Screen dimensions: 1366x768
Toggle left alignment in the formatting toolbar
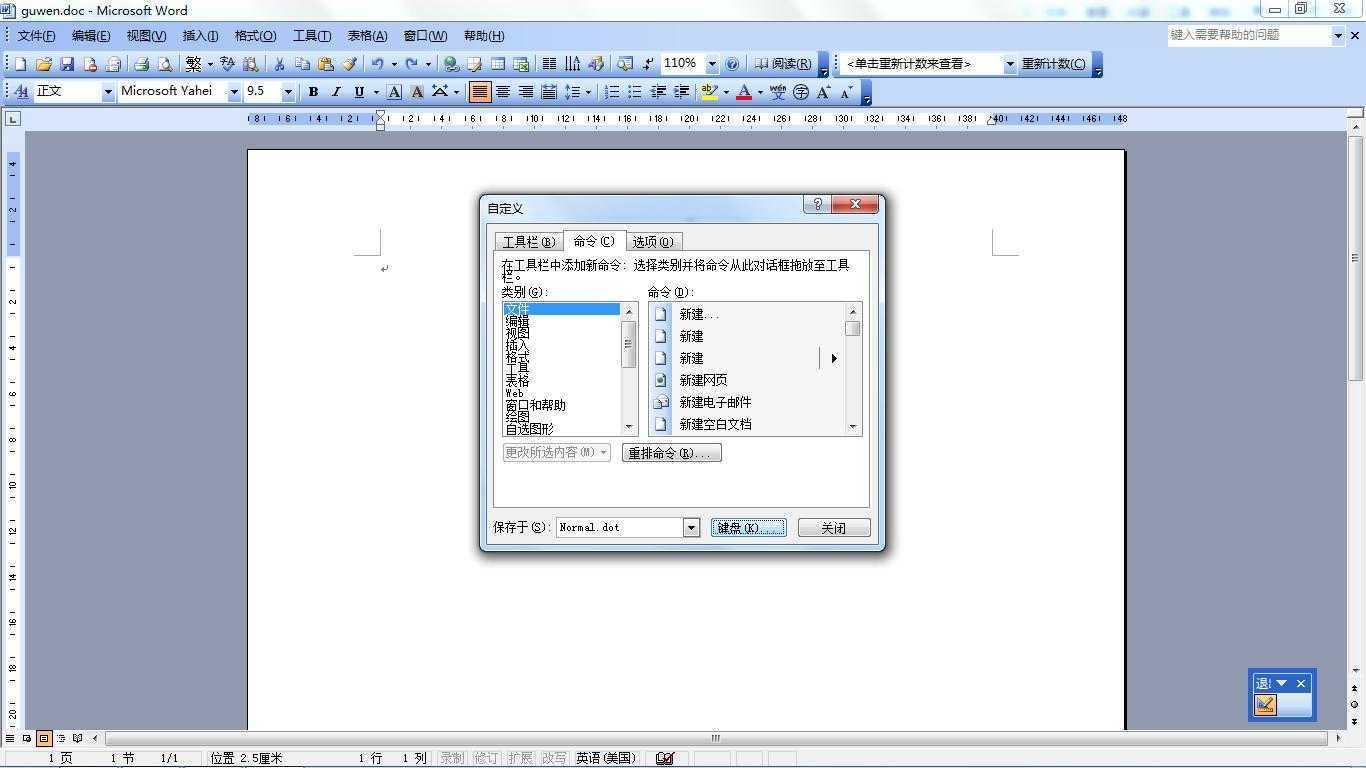(480, 92)
